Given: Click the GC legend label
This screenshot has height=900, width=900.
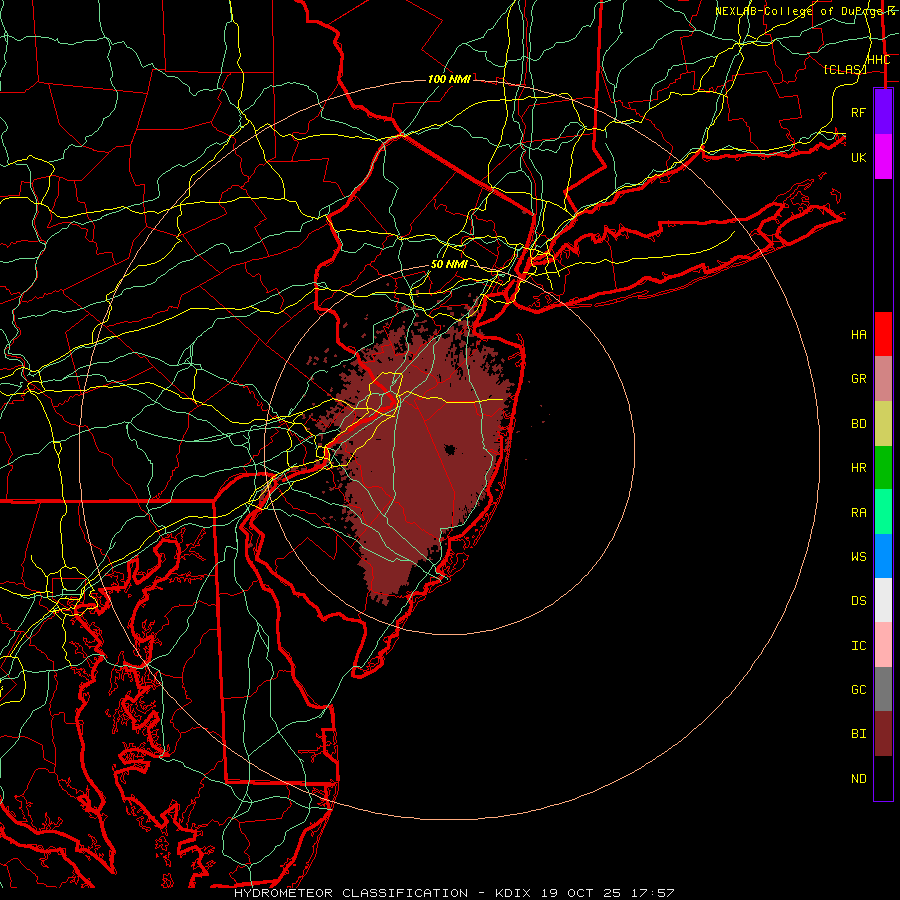Looking at the screenshot, I should point(859,690).
